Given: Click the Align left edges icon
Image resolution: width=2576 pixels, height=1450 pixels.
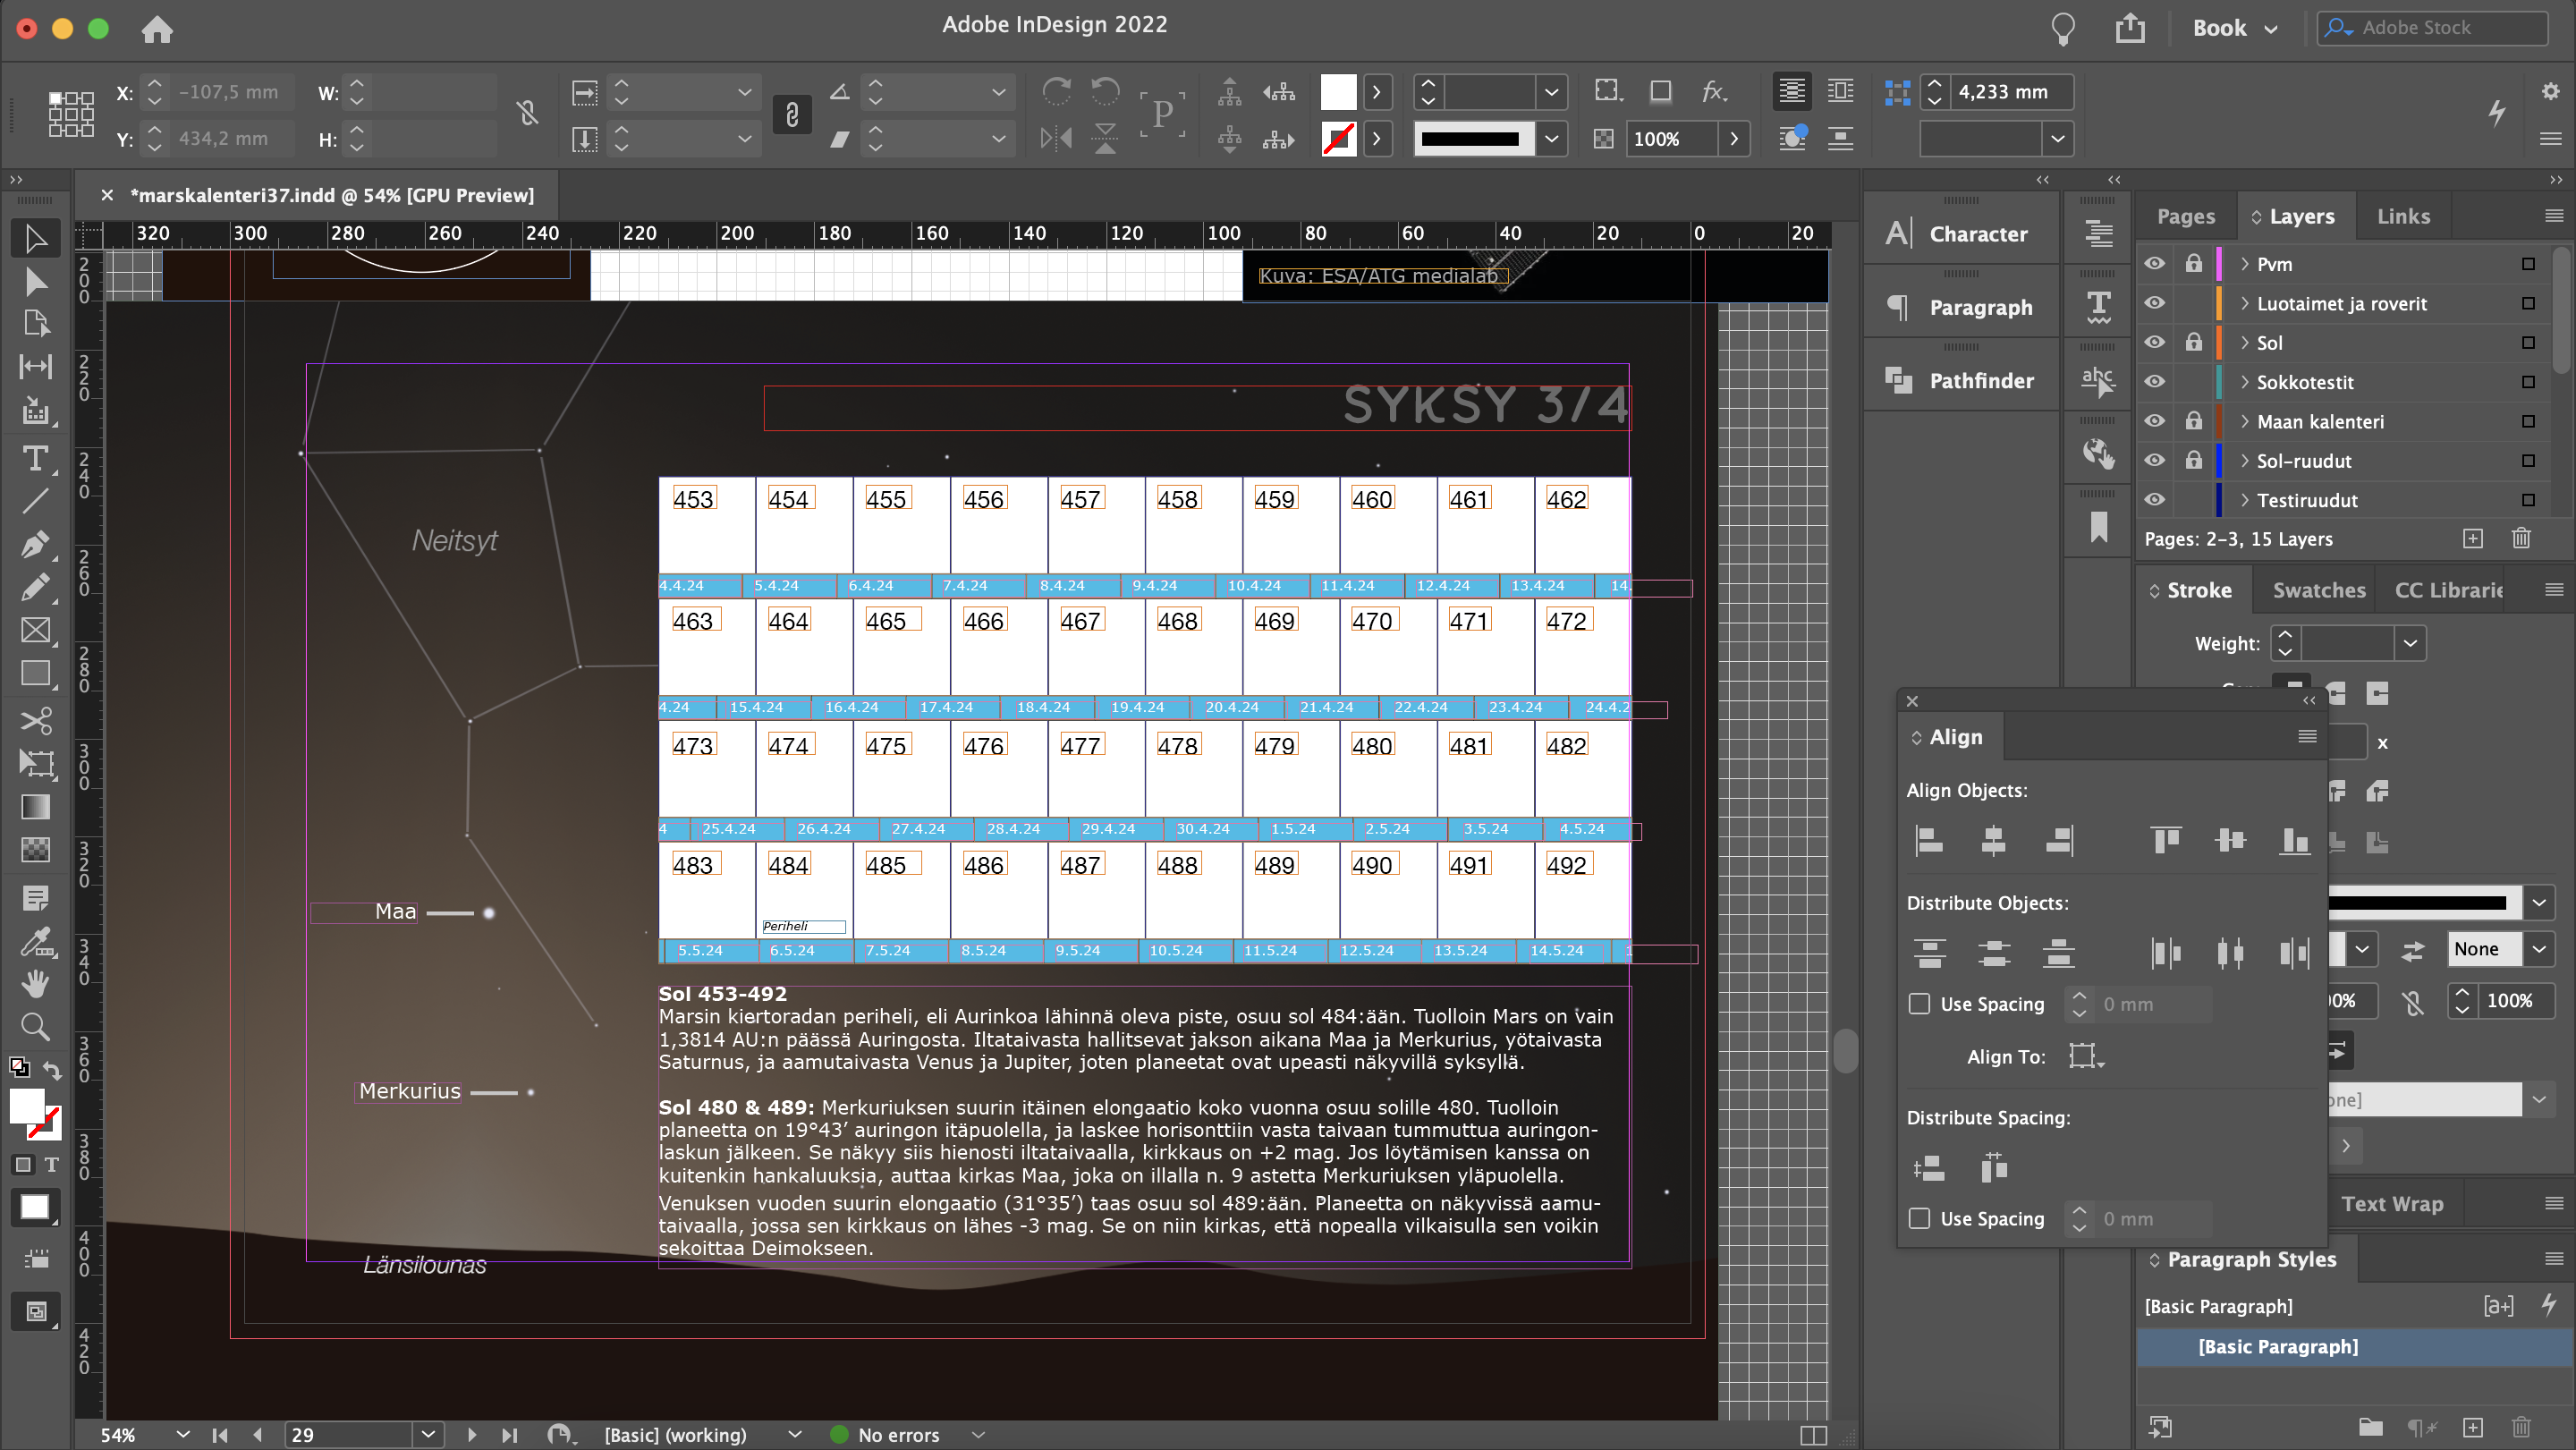Looking at the screenshot, I should click(x=1928, y=840).
